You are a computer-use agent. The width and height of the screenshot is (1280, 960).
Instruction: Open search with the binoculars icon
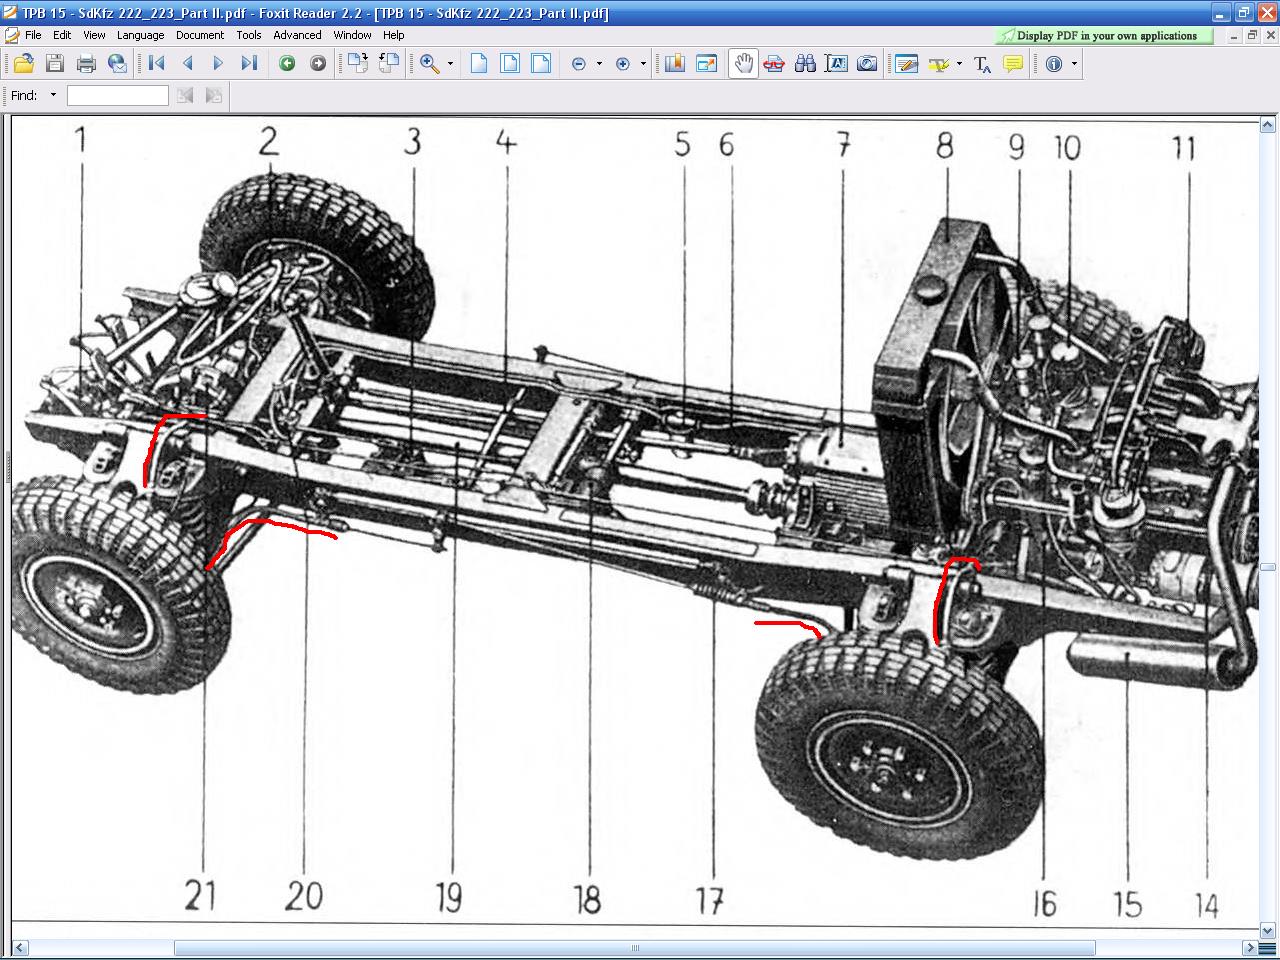coord(805,64)
